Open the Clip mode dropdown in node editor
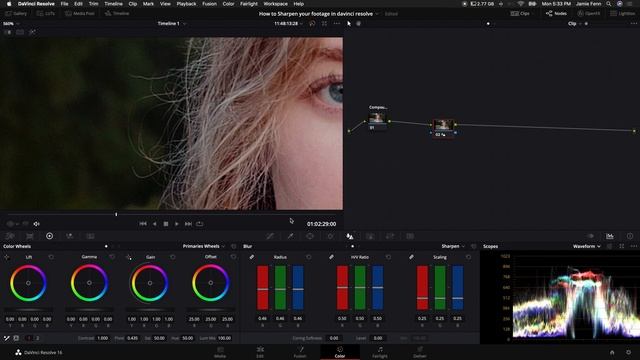 point(574,24)
